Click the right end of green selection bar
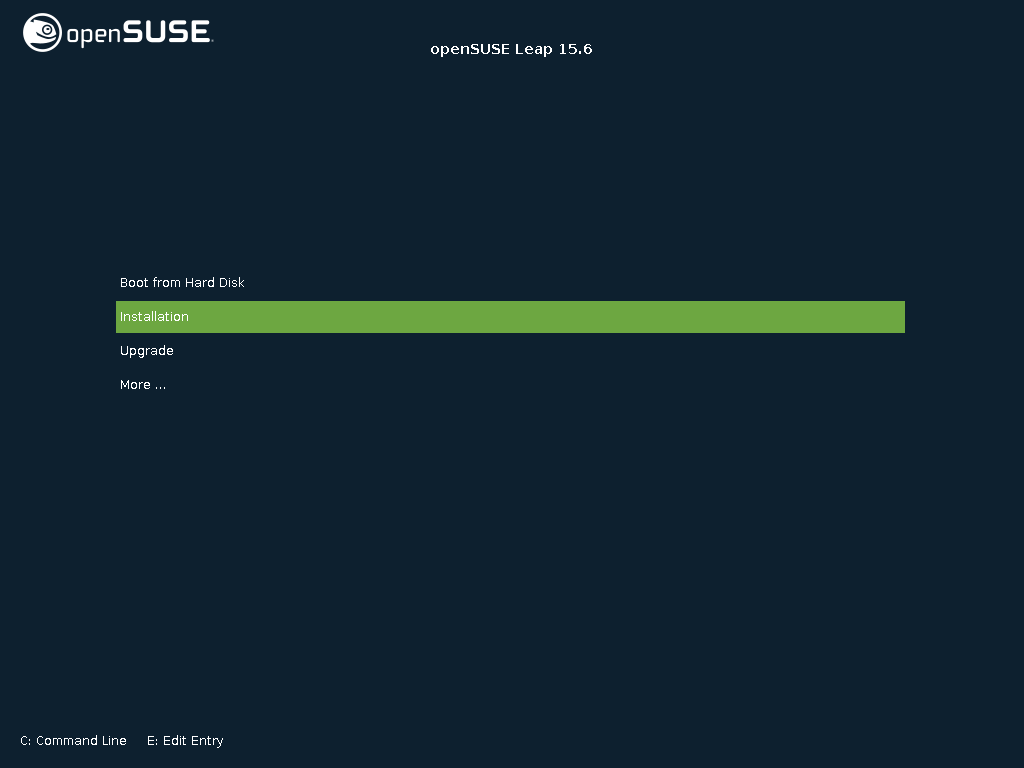The height and width of the screenshot is (768, 1024). [895, 317]
